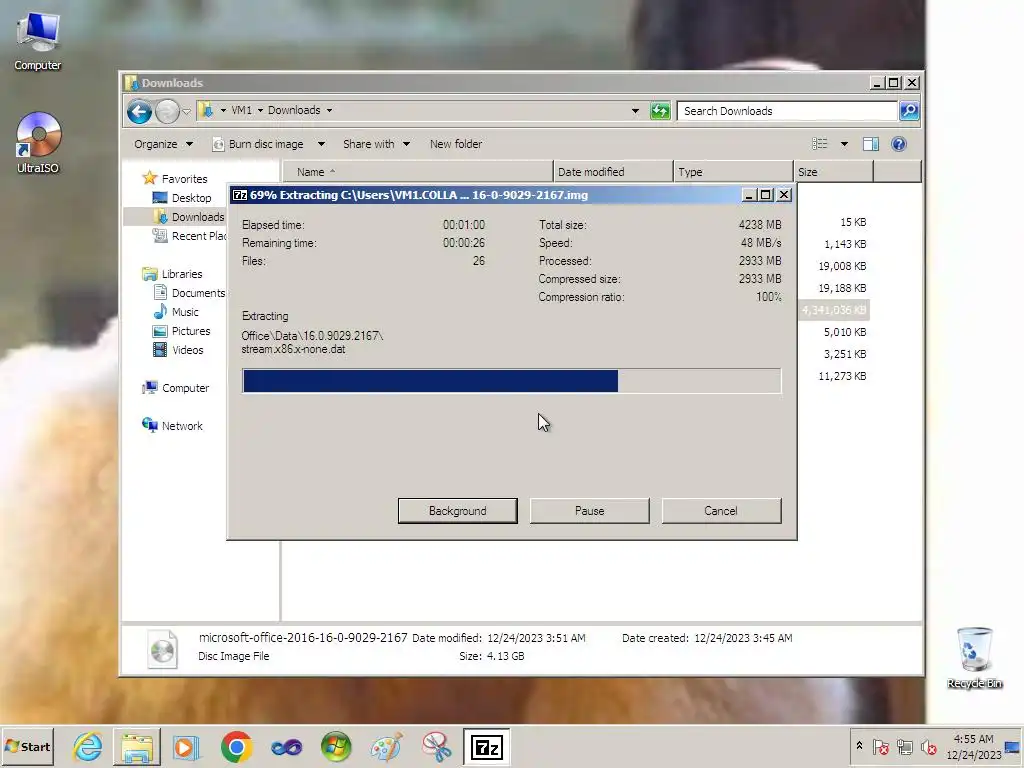
Task: Select the file row sized 19,188 KB
Action: point(842,288)
